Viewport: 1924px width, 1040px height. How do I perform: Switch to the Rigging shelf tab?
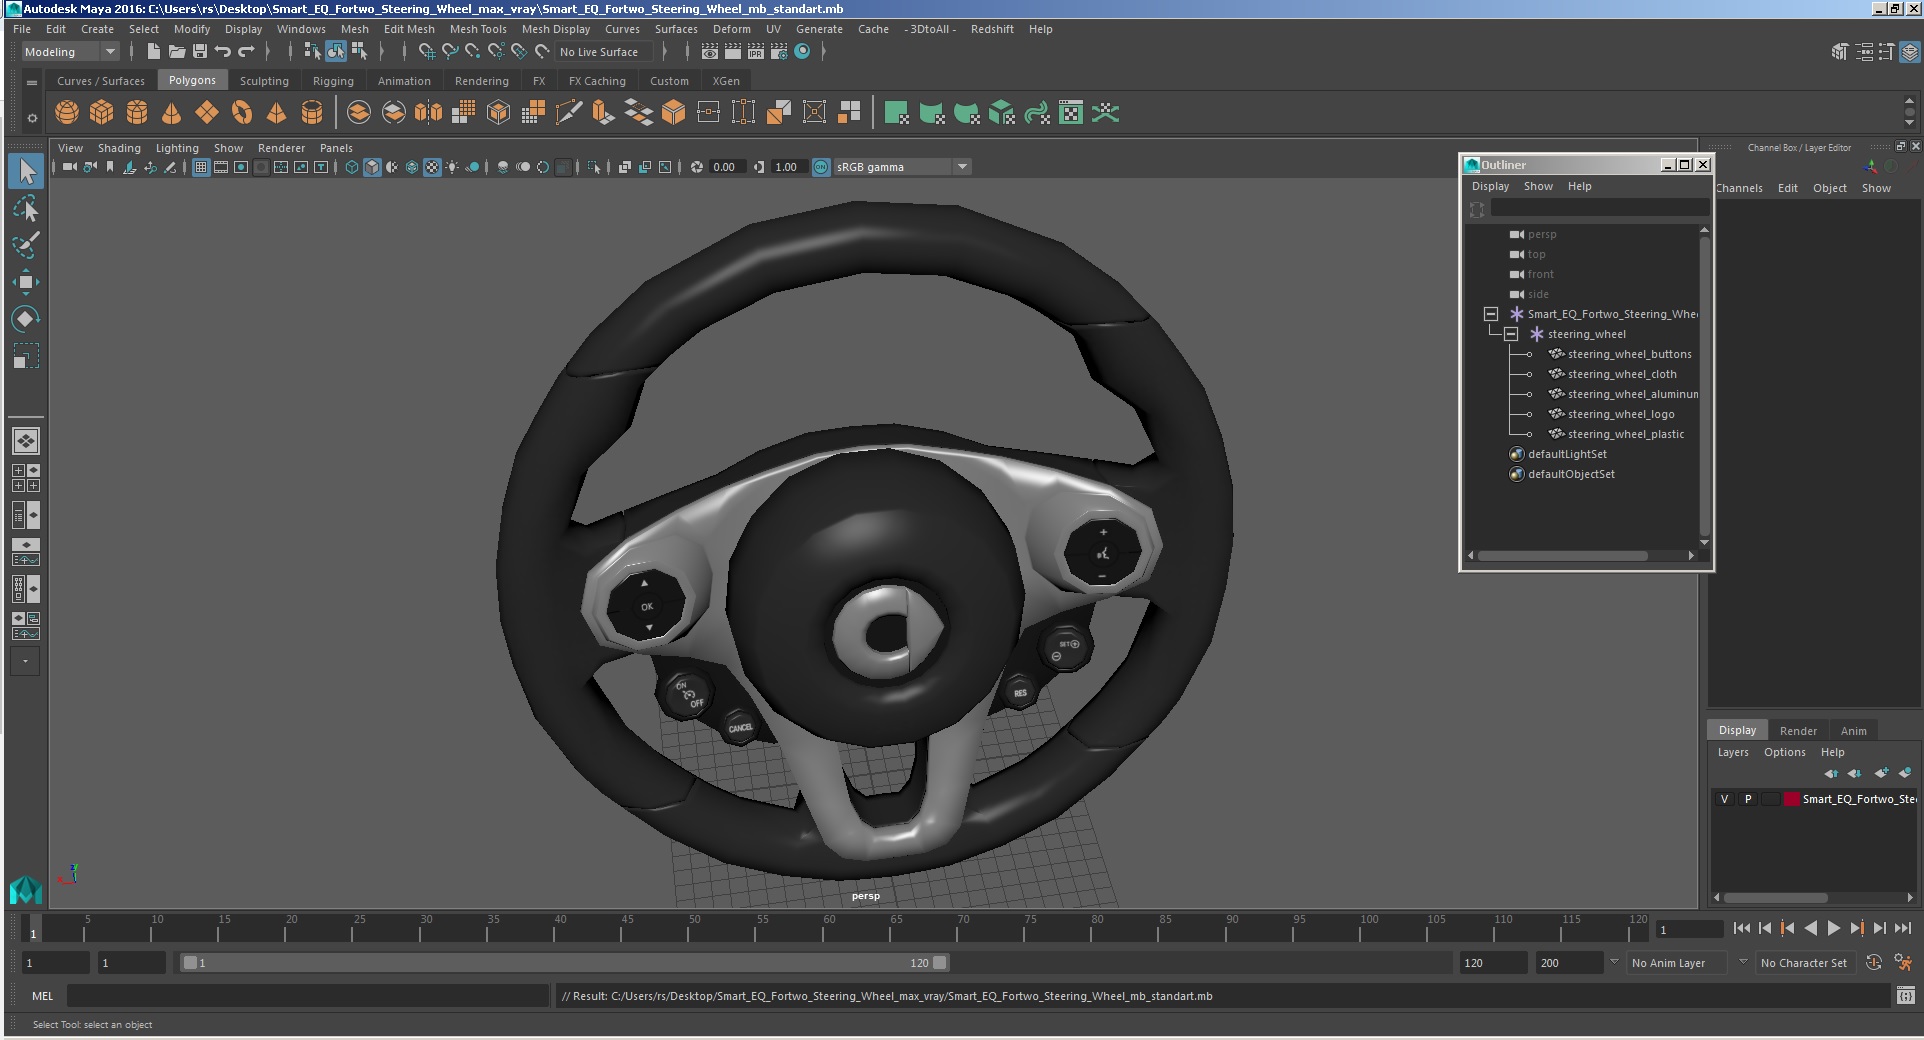pos(333,81)
